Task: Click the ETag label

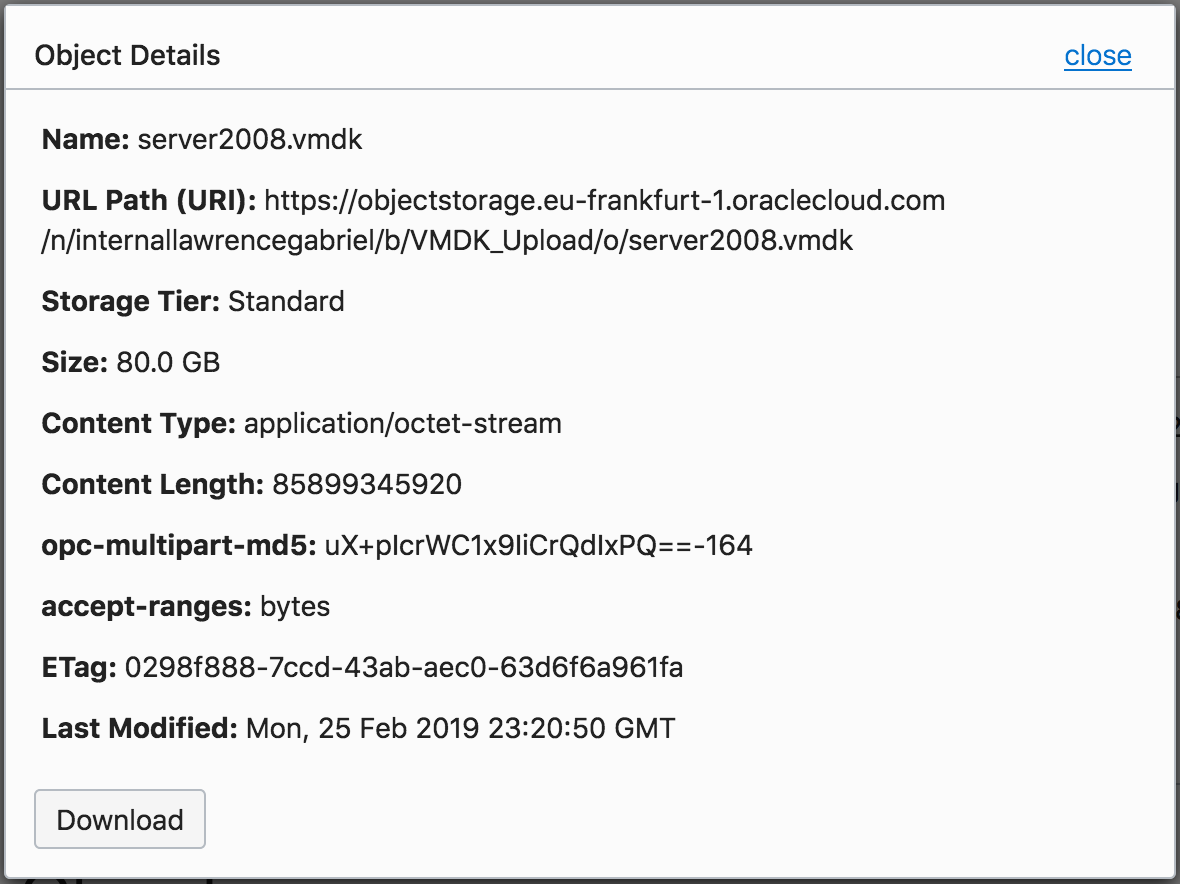Action: click(x=79, y=667)
